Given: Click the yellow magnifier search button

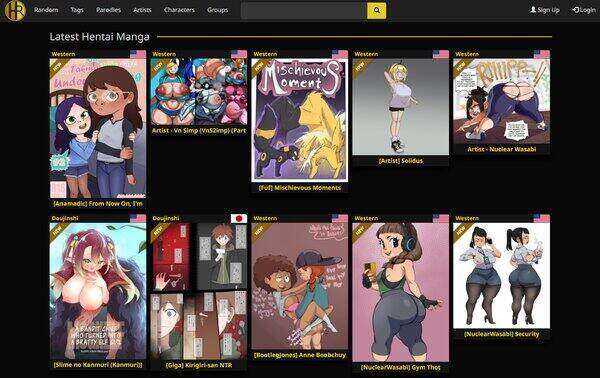Looking at the screenshot, I should (x=377, y=11).
